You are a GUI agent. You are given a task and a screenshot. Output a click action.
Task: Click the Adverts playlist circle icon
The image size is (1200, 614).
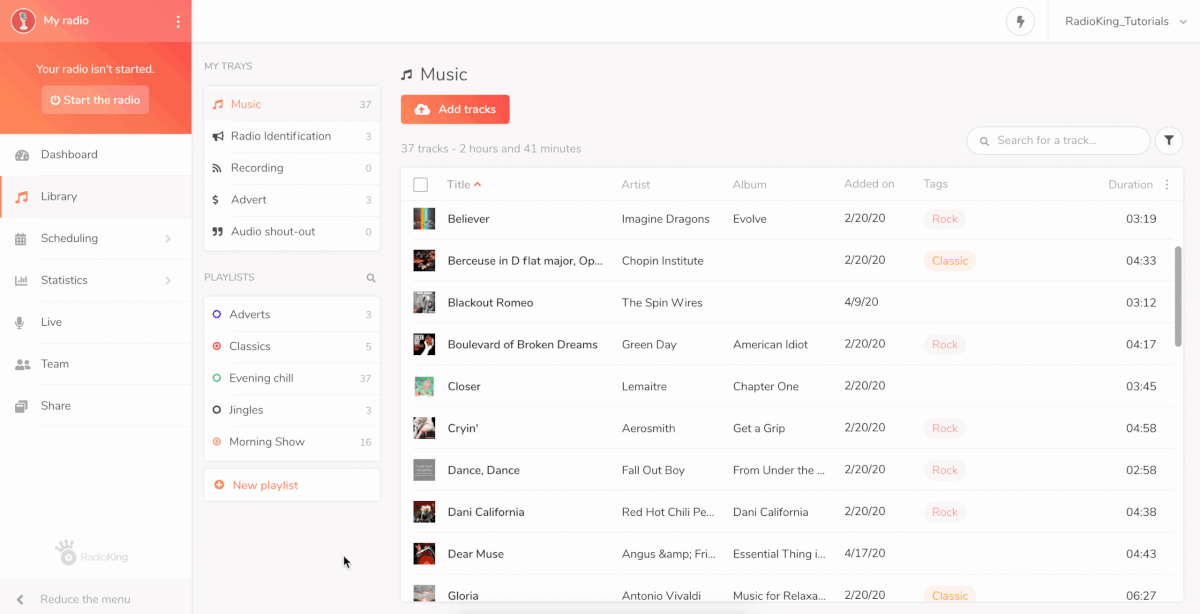pos(217,314)
